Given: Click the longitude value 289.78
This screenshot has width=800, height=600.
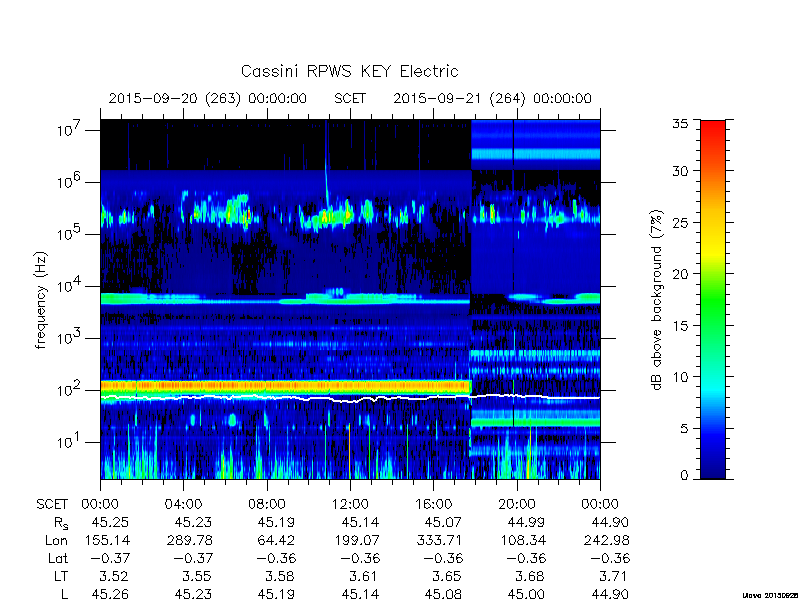Looking at the screenshot, I should (x=189, y=540).
